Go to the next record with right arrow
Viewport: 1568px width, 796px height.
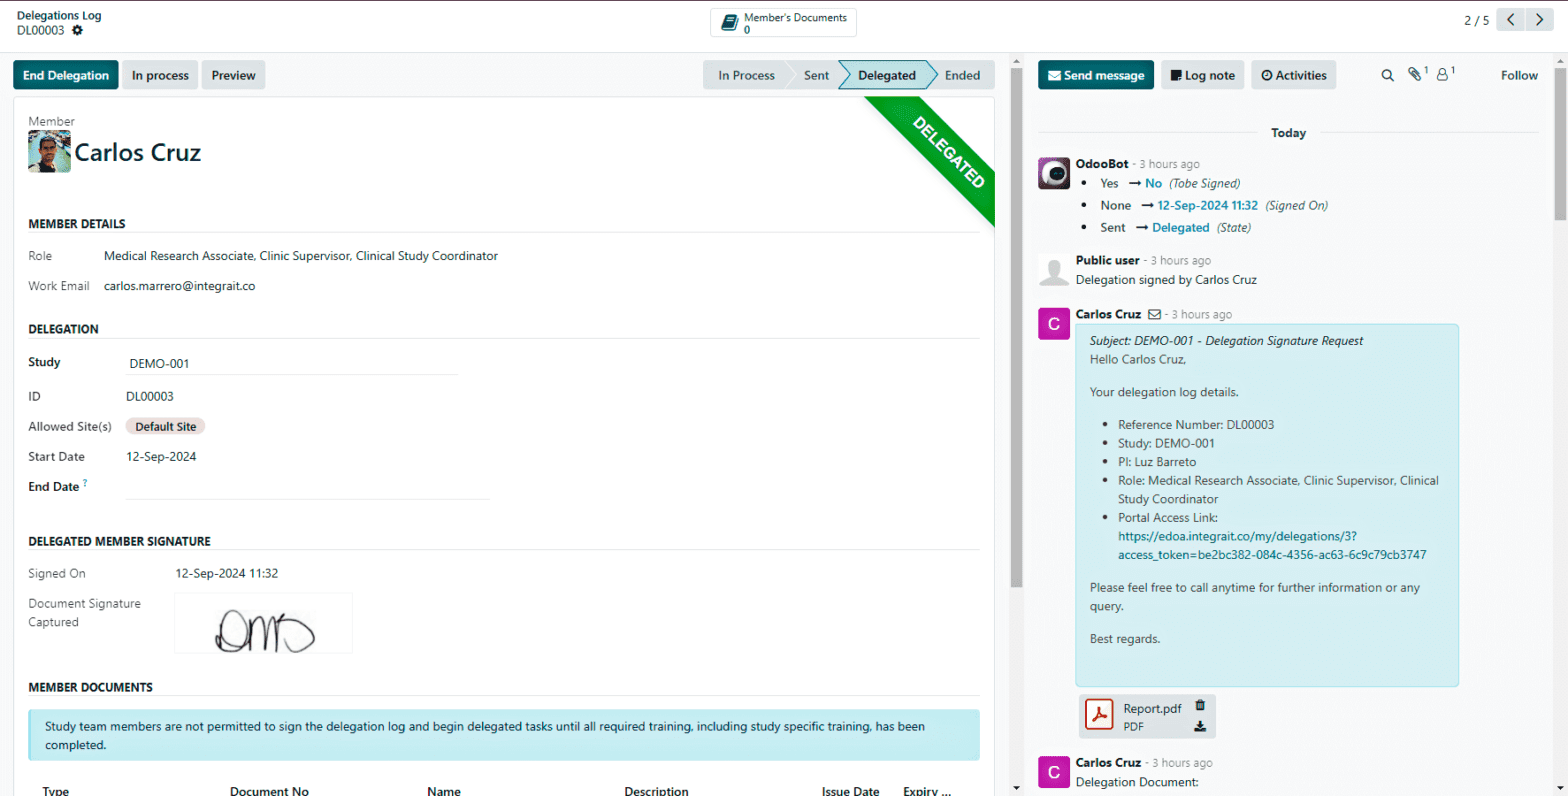1539,20
